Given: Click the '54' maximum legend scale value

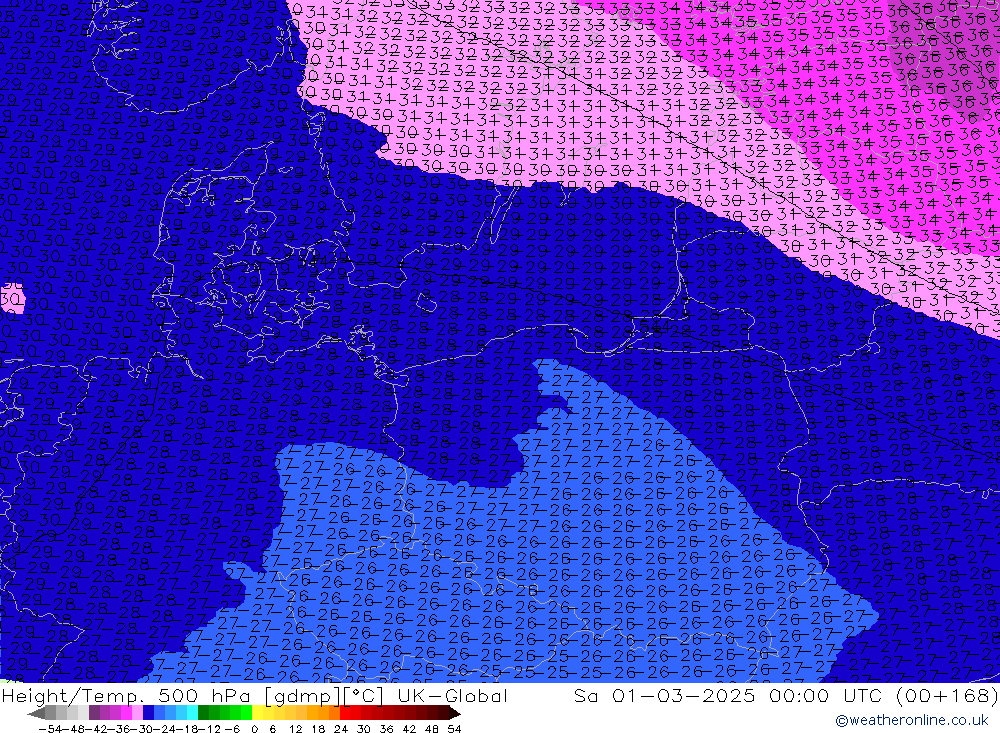Looking at the screenshot, I should [454, 729].
